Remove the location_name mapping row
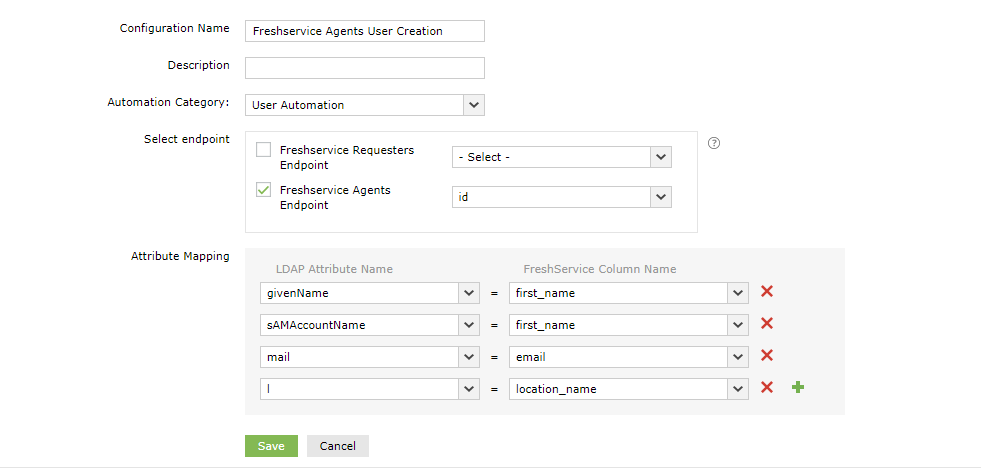 tap(767, 388)
